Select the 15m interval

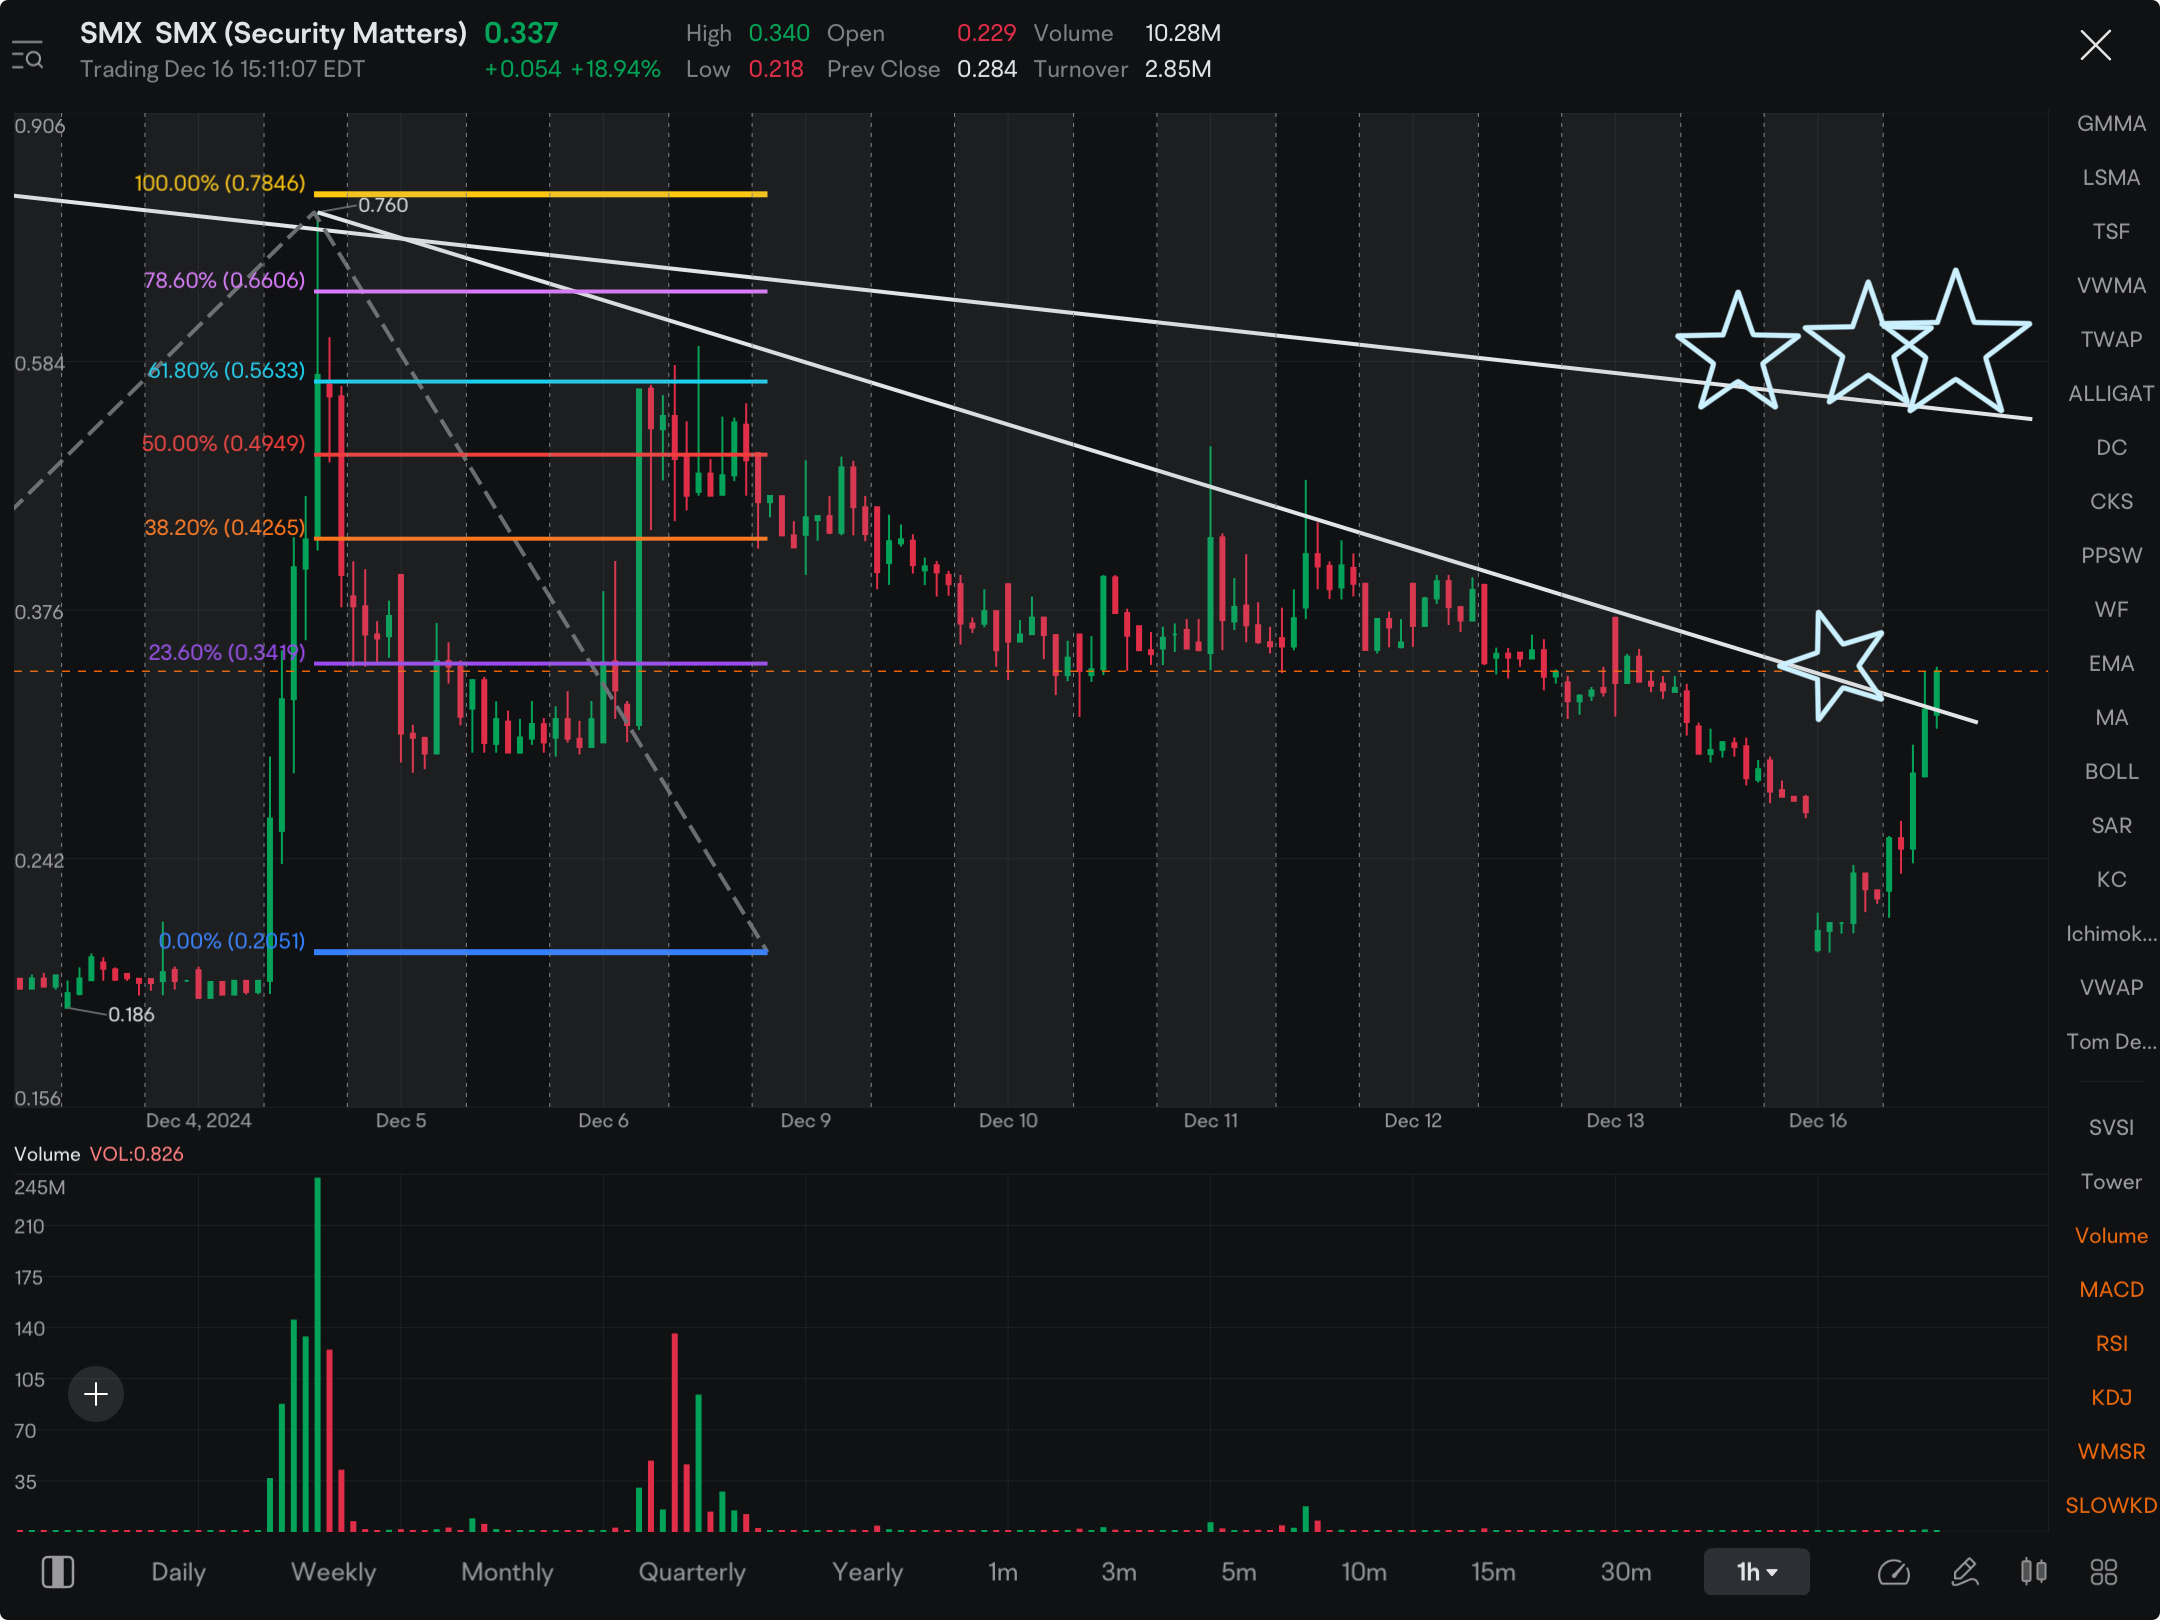click(1493, 1572)
